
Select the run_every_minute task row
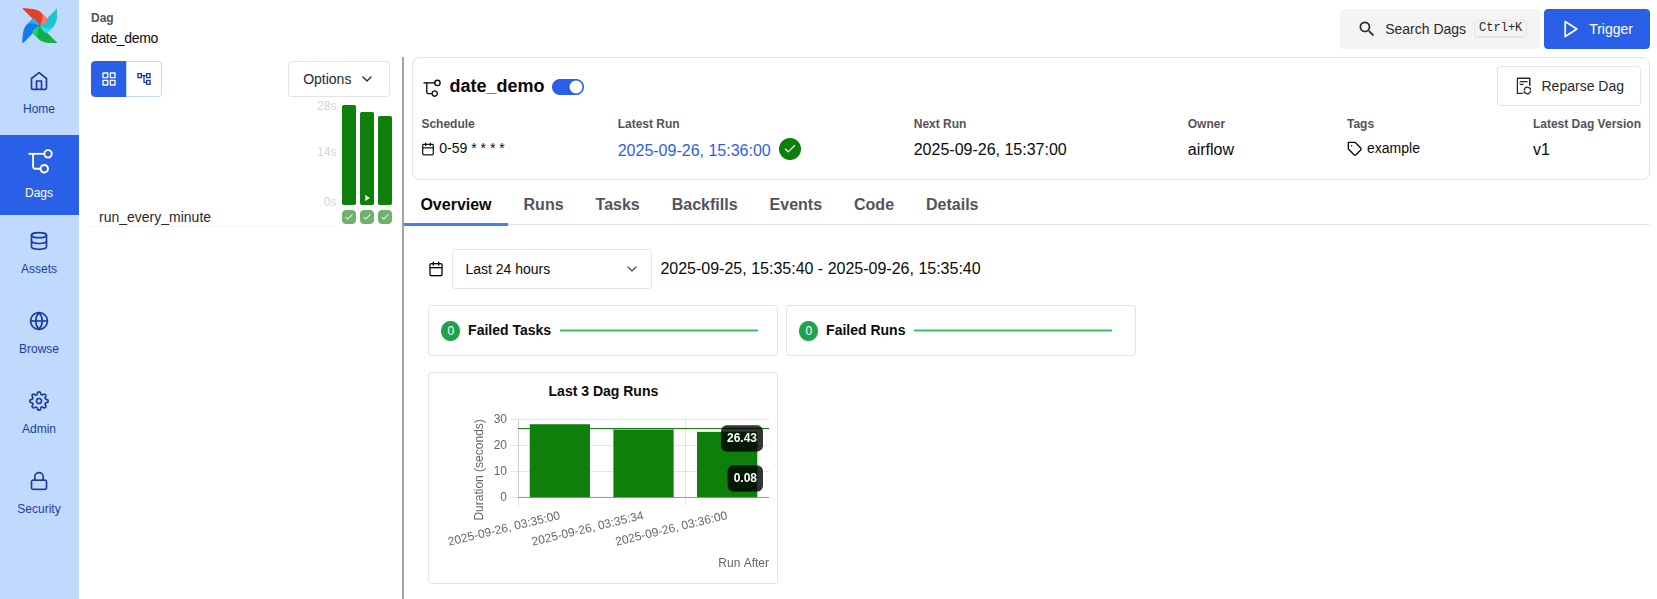155,217
